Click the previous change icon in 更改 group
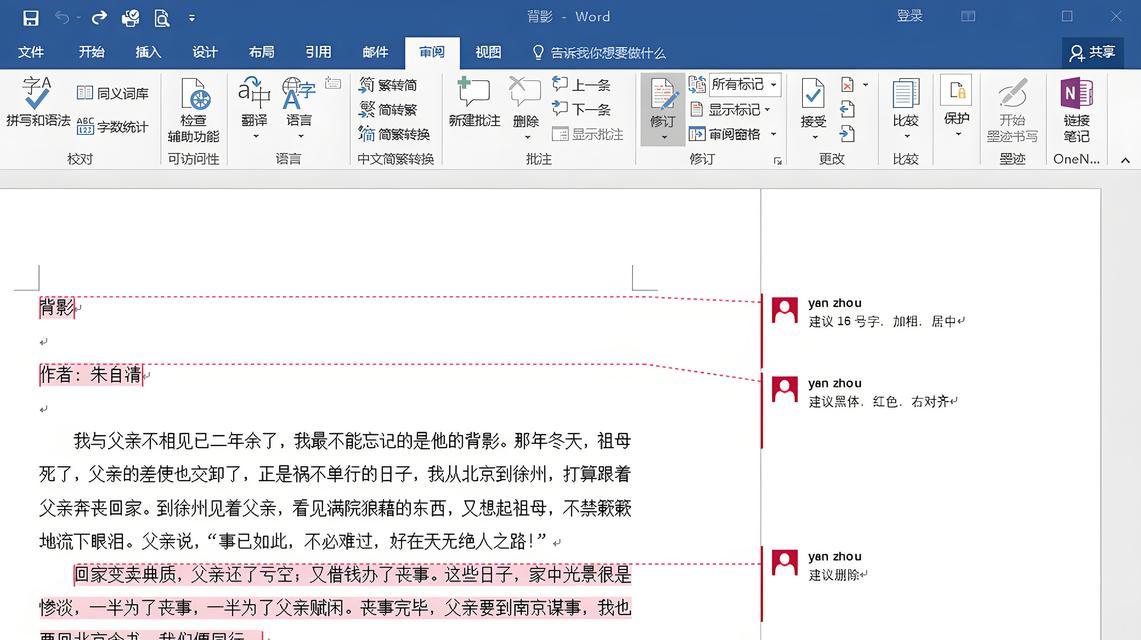 [847, 110]
